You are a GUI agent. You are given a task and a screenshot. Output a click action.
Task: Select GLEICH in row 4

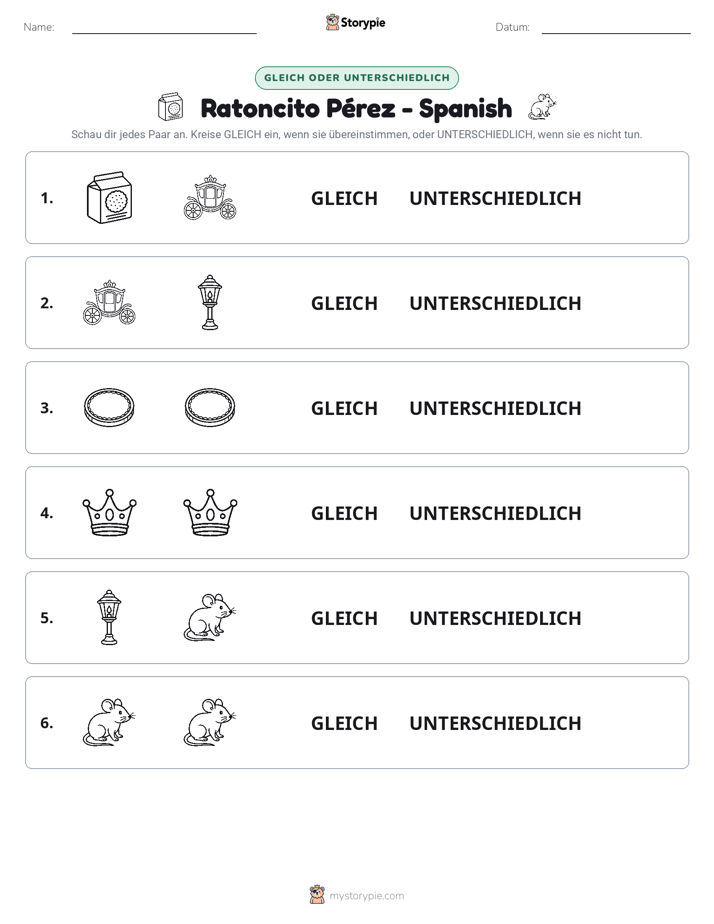(344, 513)
